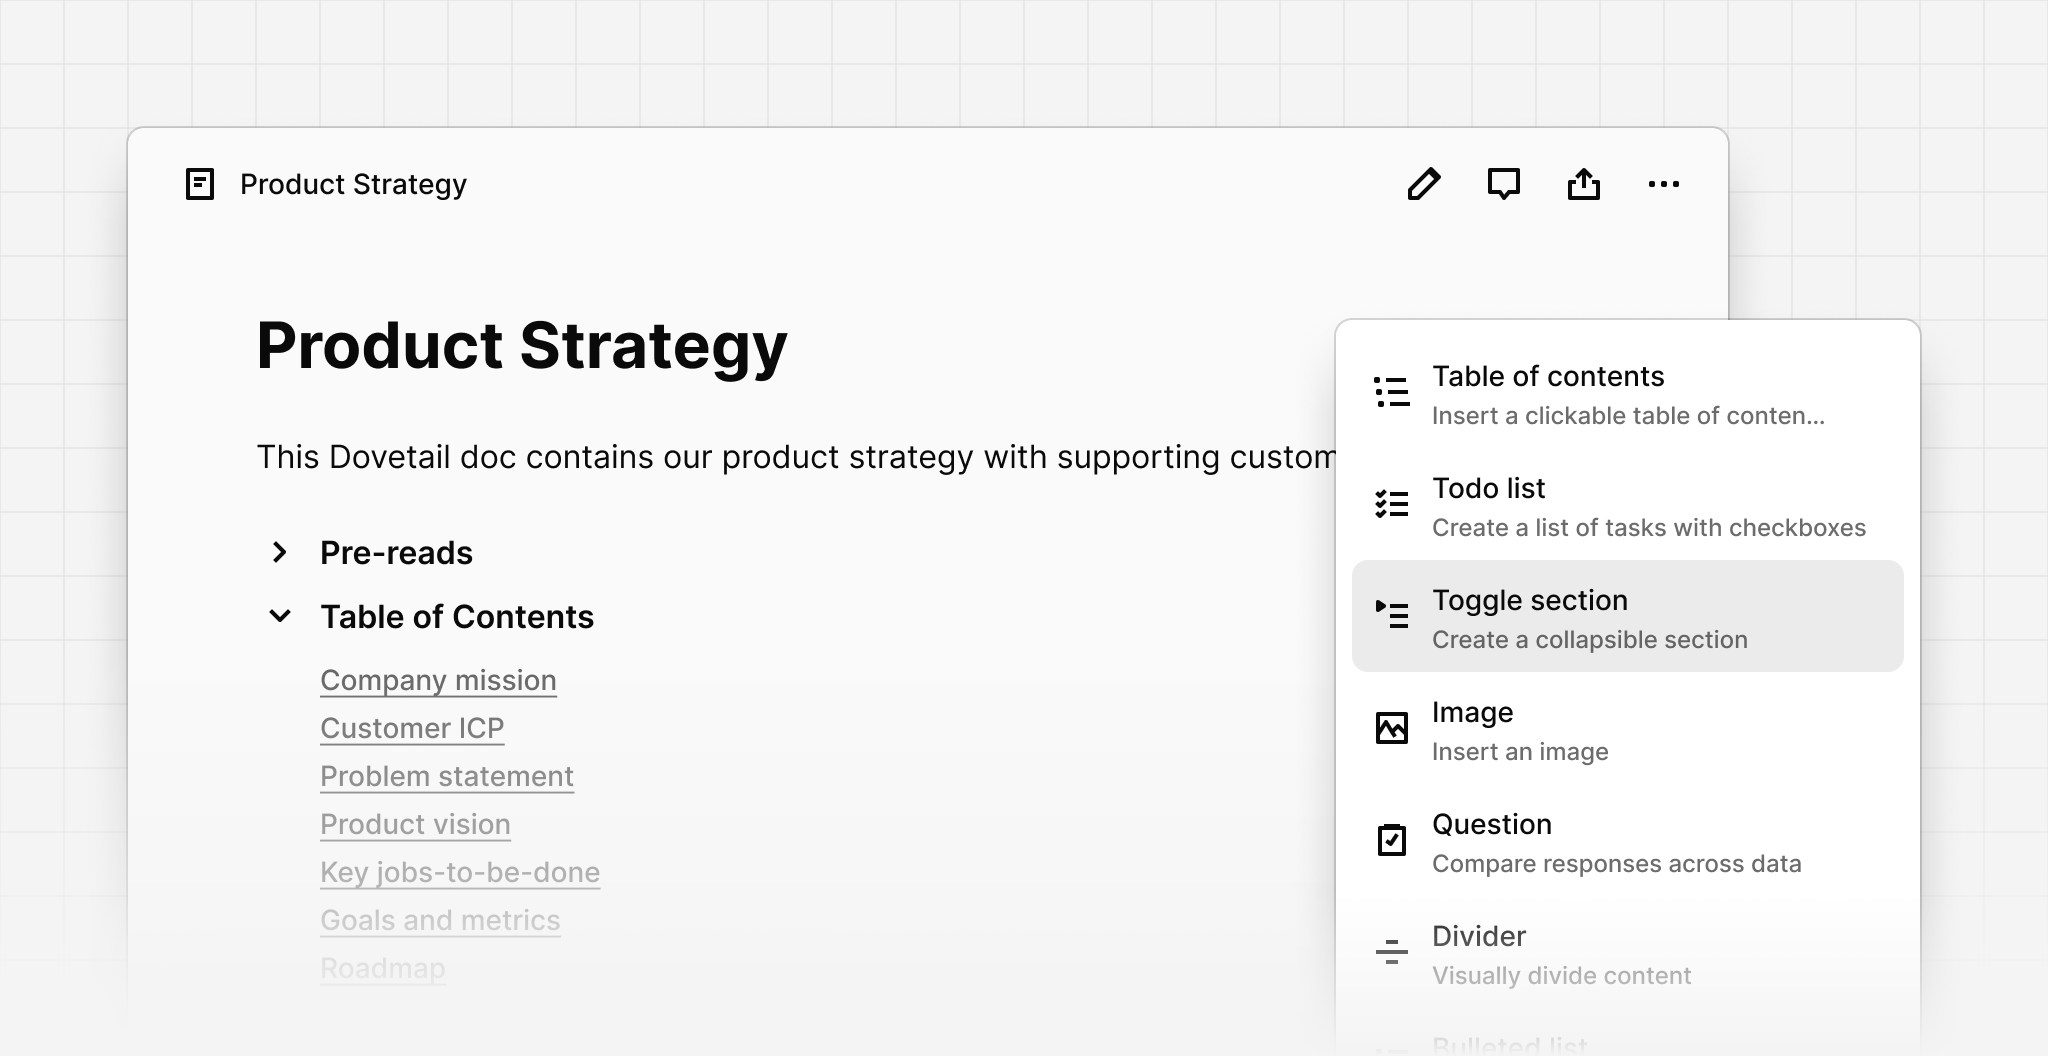Select the Image insert icon
Screen dimensions: 2048x1056
pos(1391,729)
